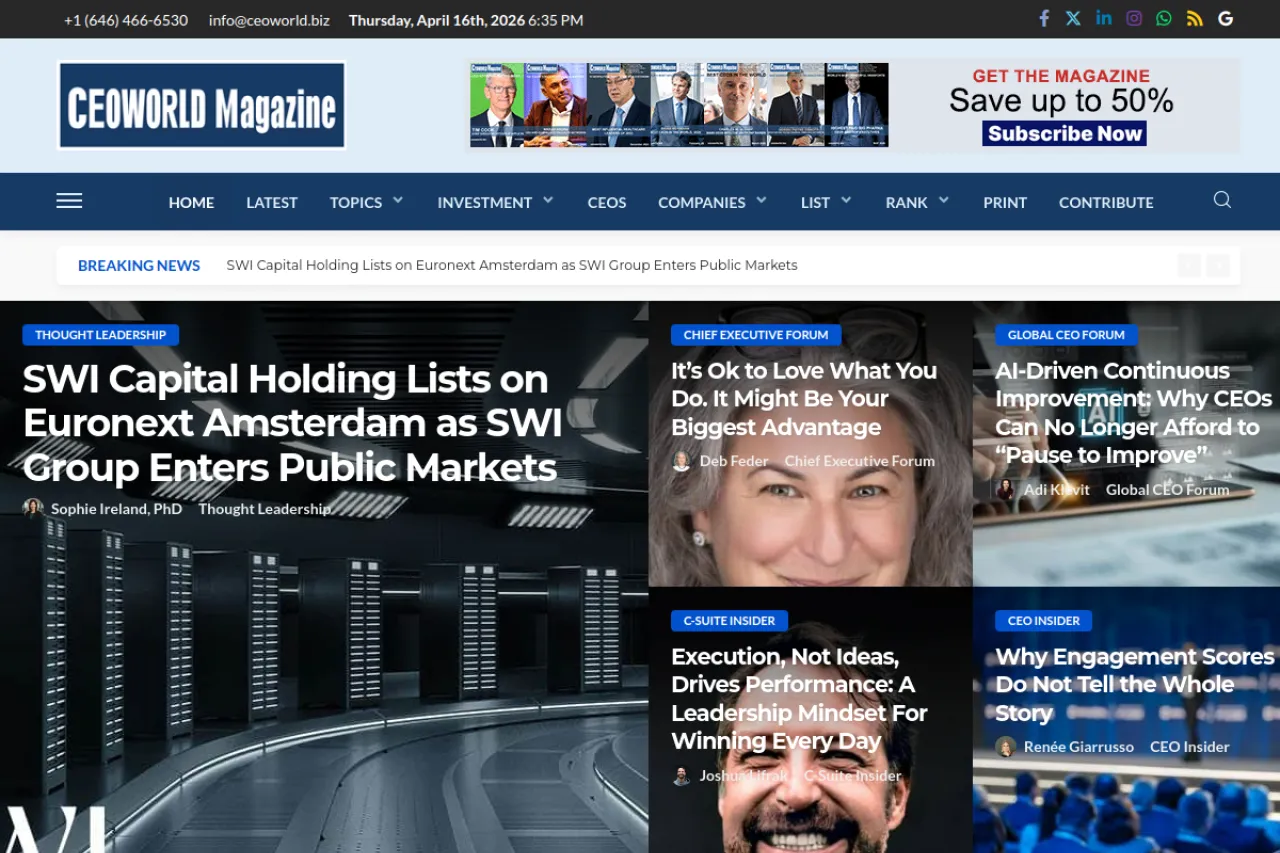Open 'It's Ok to Love What You Do' article
Viewport: 1280px width, 853px height.
point(804,398)
